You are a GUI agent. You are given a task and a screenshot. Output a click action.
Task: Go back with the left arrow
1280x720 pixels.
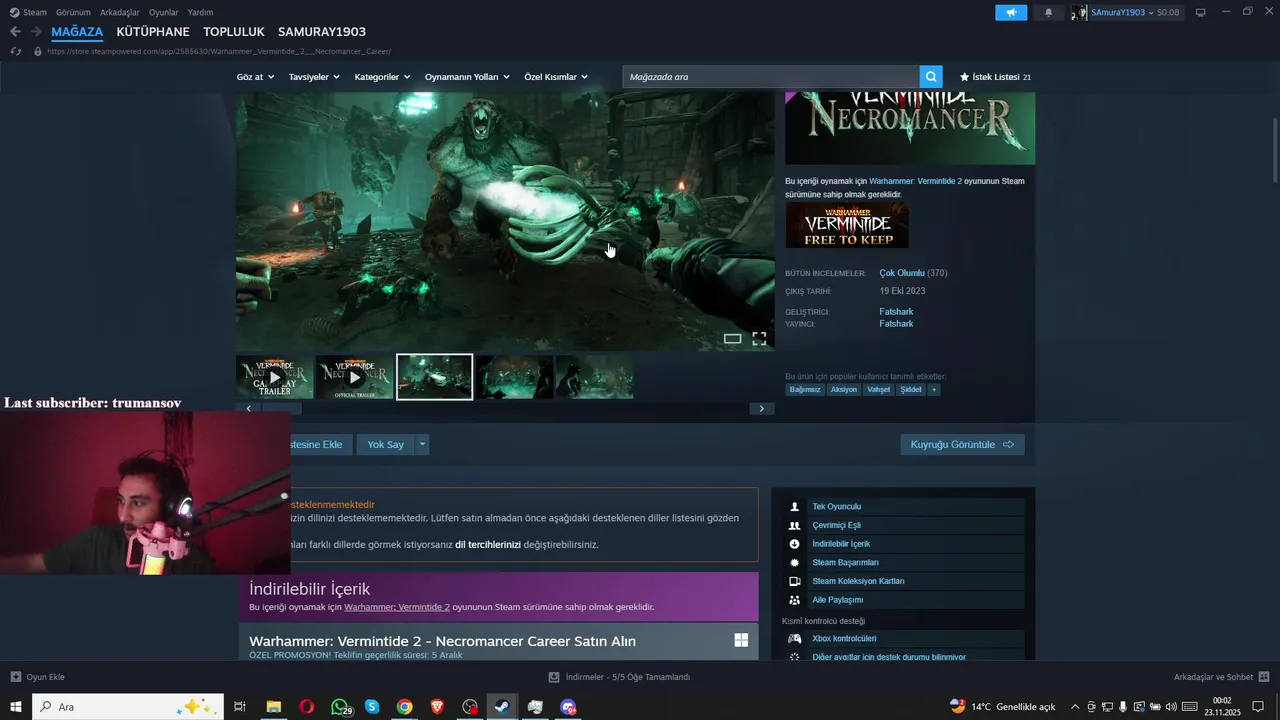[15, 32]
